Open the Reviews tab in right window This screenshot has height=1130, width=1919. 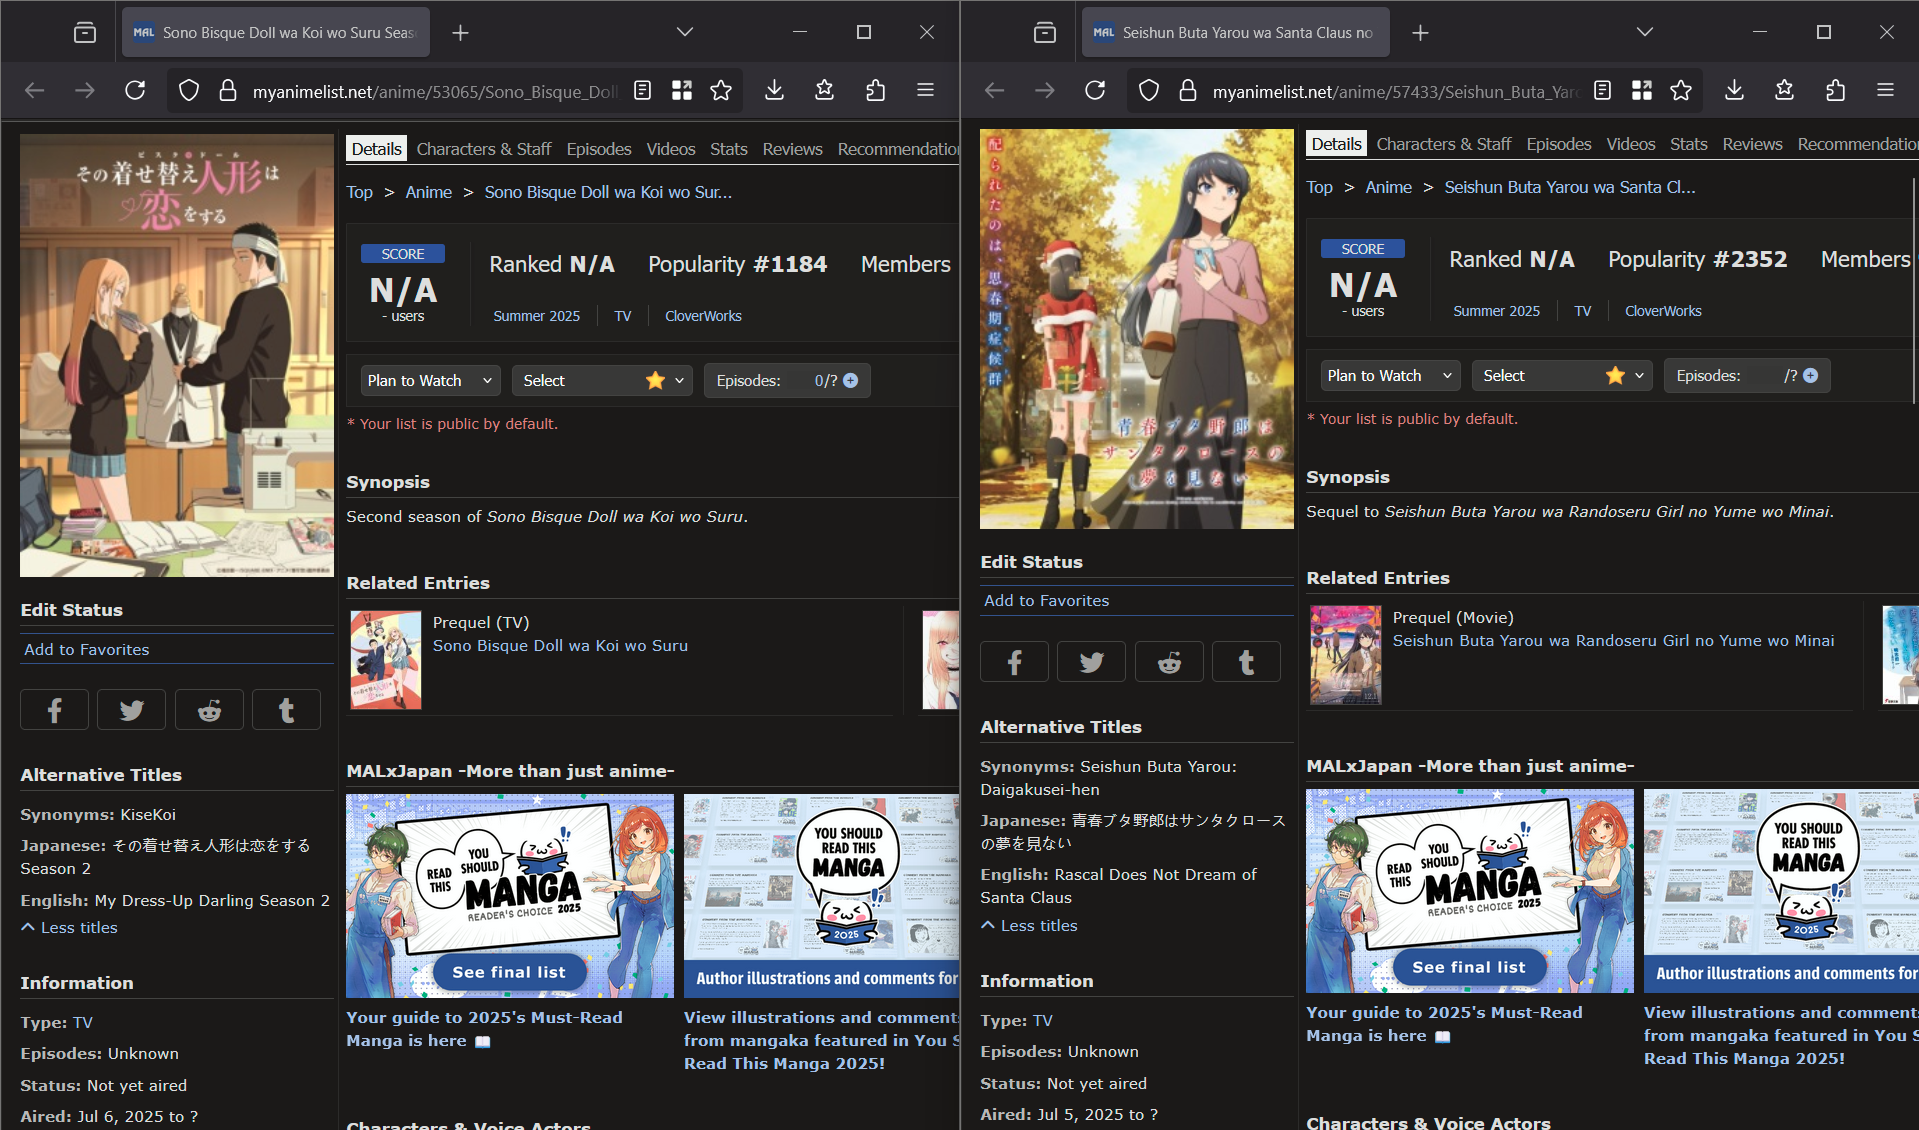(x=1752, y=144)
